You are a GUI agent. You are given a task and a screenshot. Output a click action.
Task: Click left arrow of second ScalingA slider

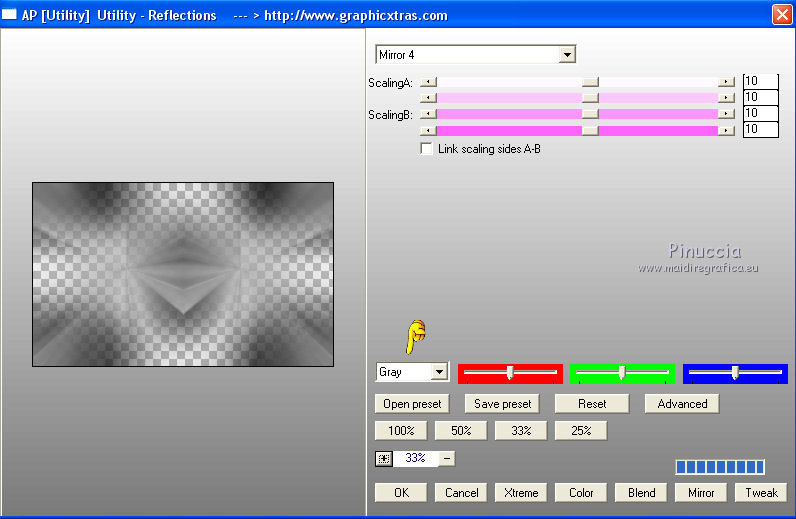[x=428, y=98]
